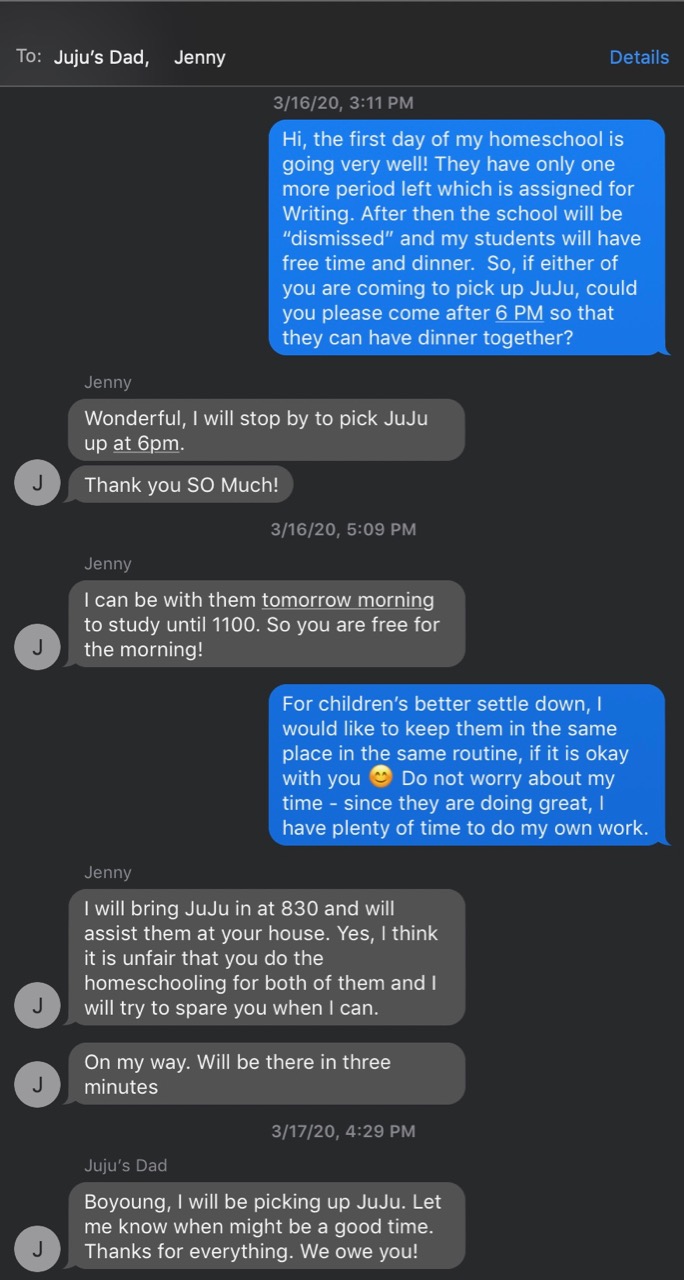684x1280 pixels.
Task: Click avatar beside "On my way" message
Action: (37, 1084)
